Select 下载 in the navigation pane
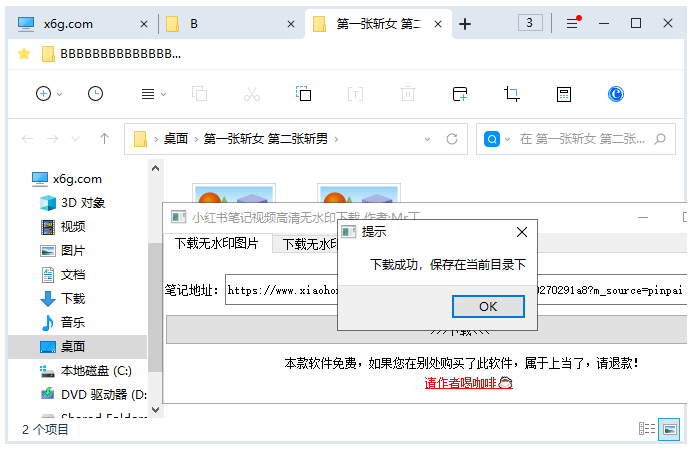Image resolution: width=693 pixels, height=456 pixels. 73,298
